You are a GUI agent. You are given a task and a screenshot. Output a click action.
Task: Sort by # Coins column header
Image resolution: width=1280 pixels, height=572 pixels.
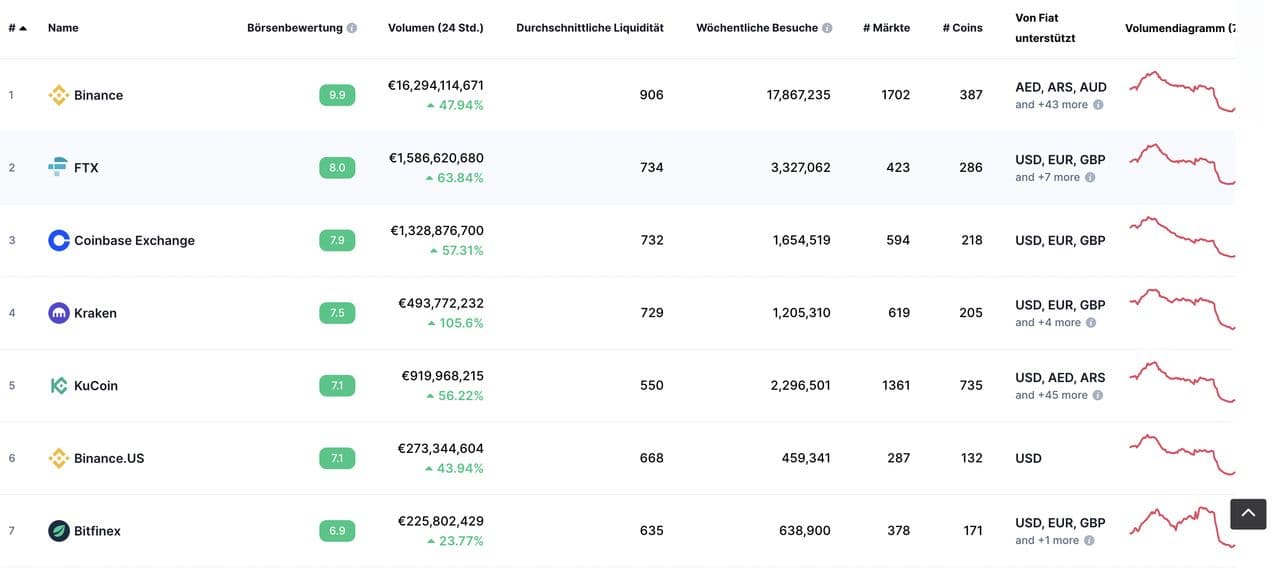click(962, 28)
